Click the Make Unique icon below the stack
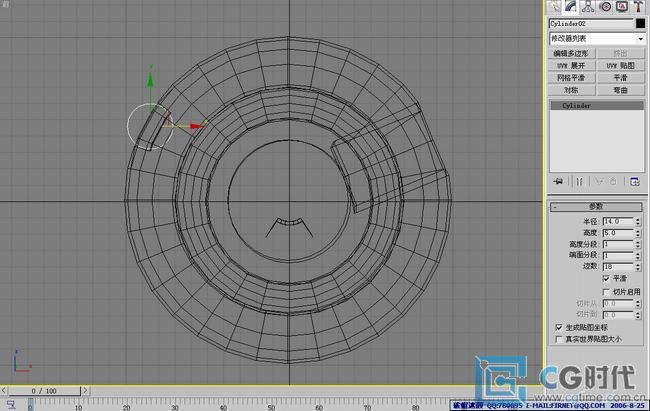Image resolution: width=650 pixels, height=411 pixels. pos(599,181)
